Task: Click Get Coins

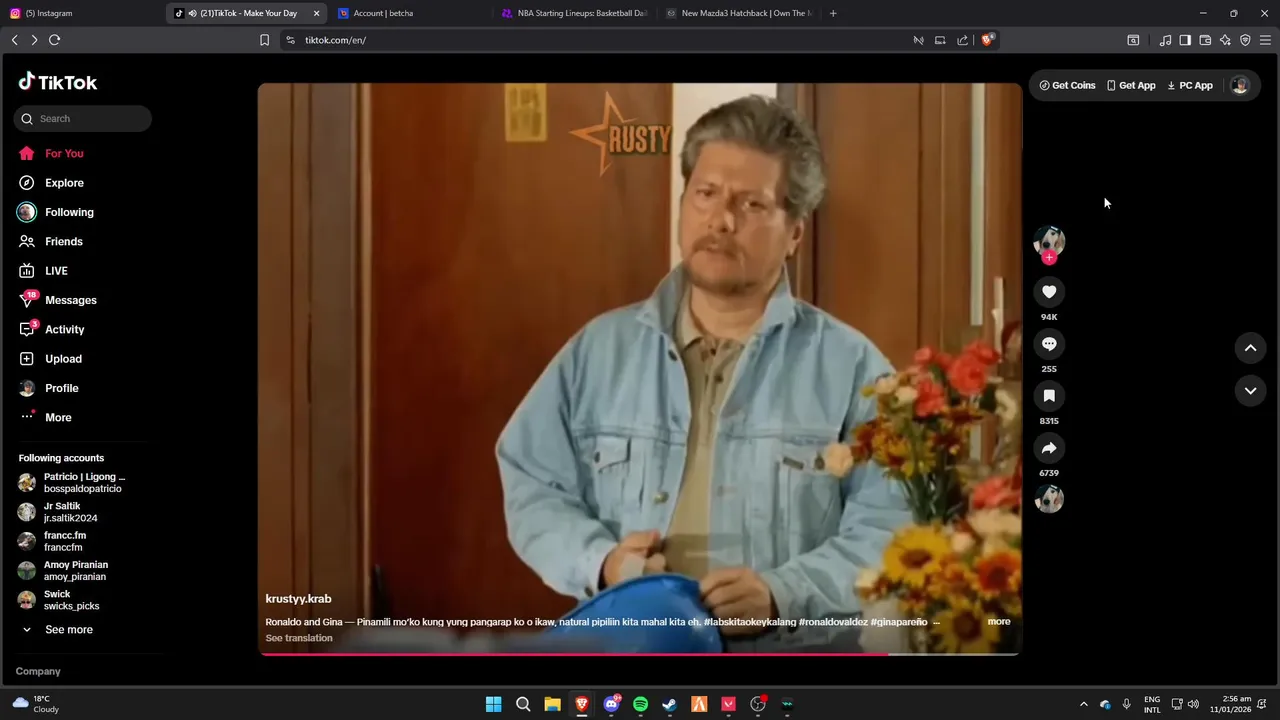Action: [x=1068, y=85]
